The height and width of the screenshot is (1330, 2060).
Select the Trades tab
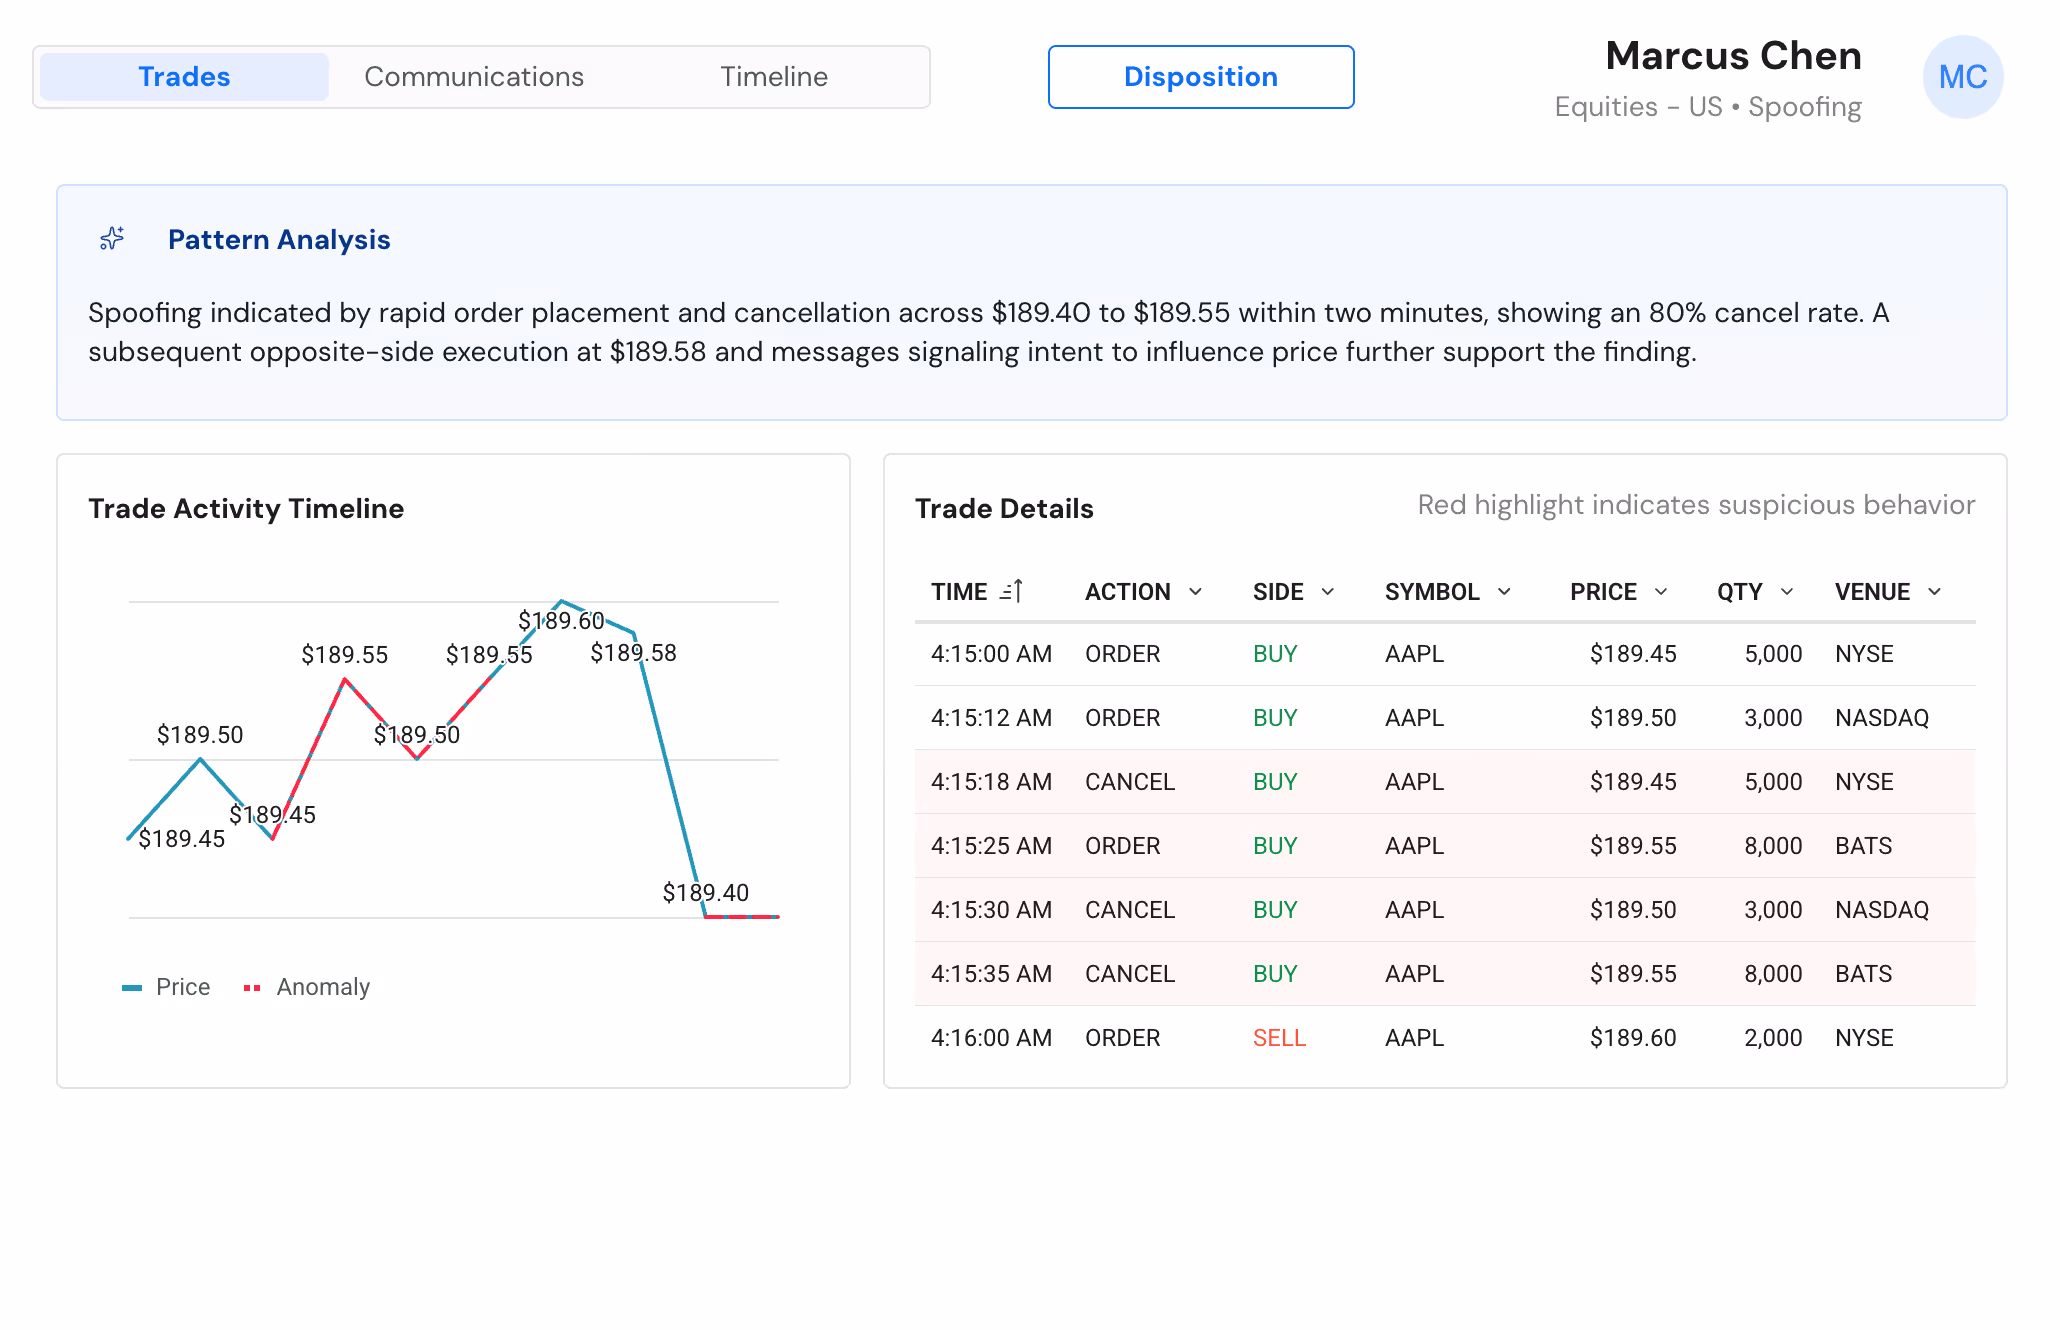pyautogui.click(x=184, y=77)
